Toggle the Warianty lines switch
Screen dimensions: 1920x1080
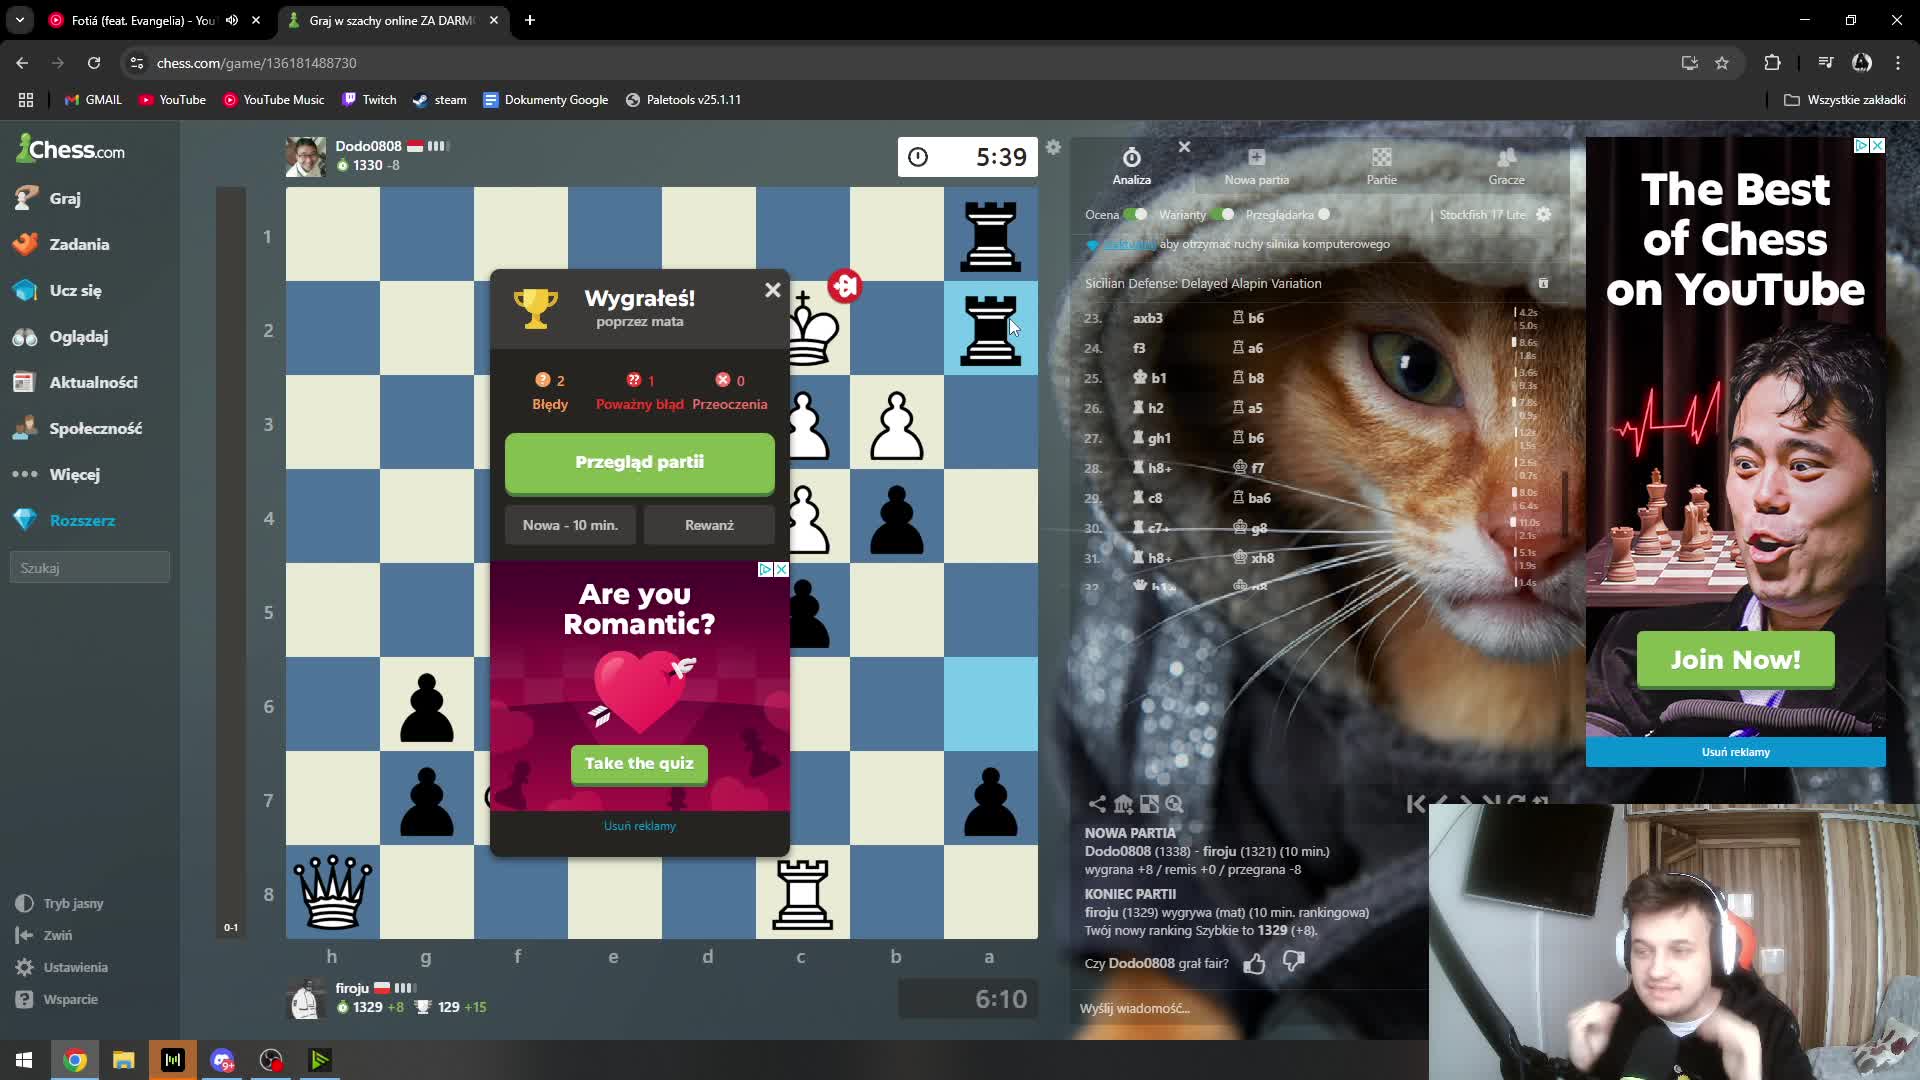click(1223, 214)
